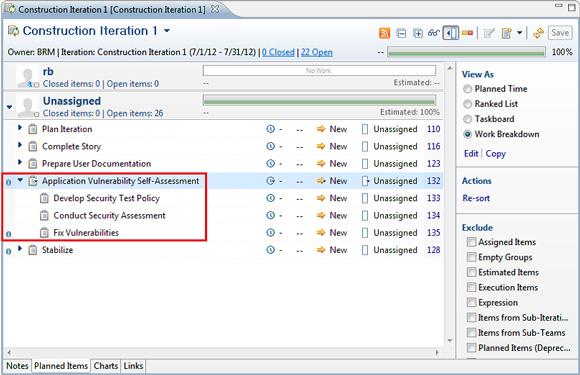Collapse Application Vulnerability Self-Assessment item
This screenshot has width=580, height=375.
pos(20,180)
